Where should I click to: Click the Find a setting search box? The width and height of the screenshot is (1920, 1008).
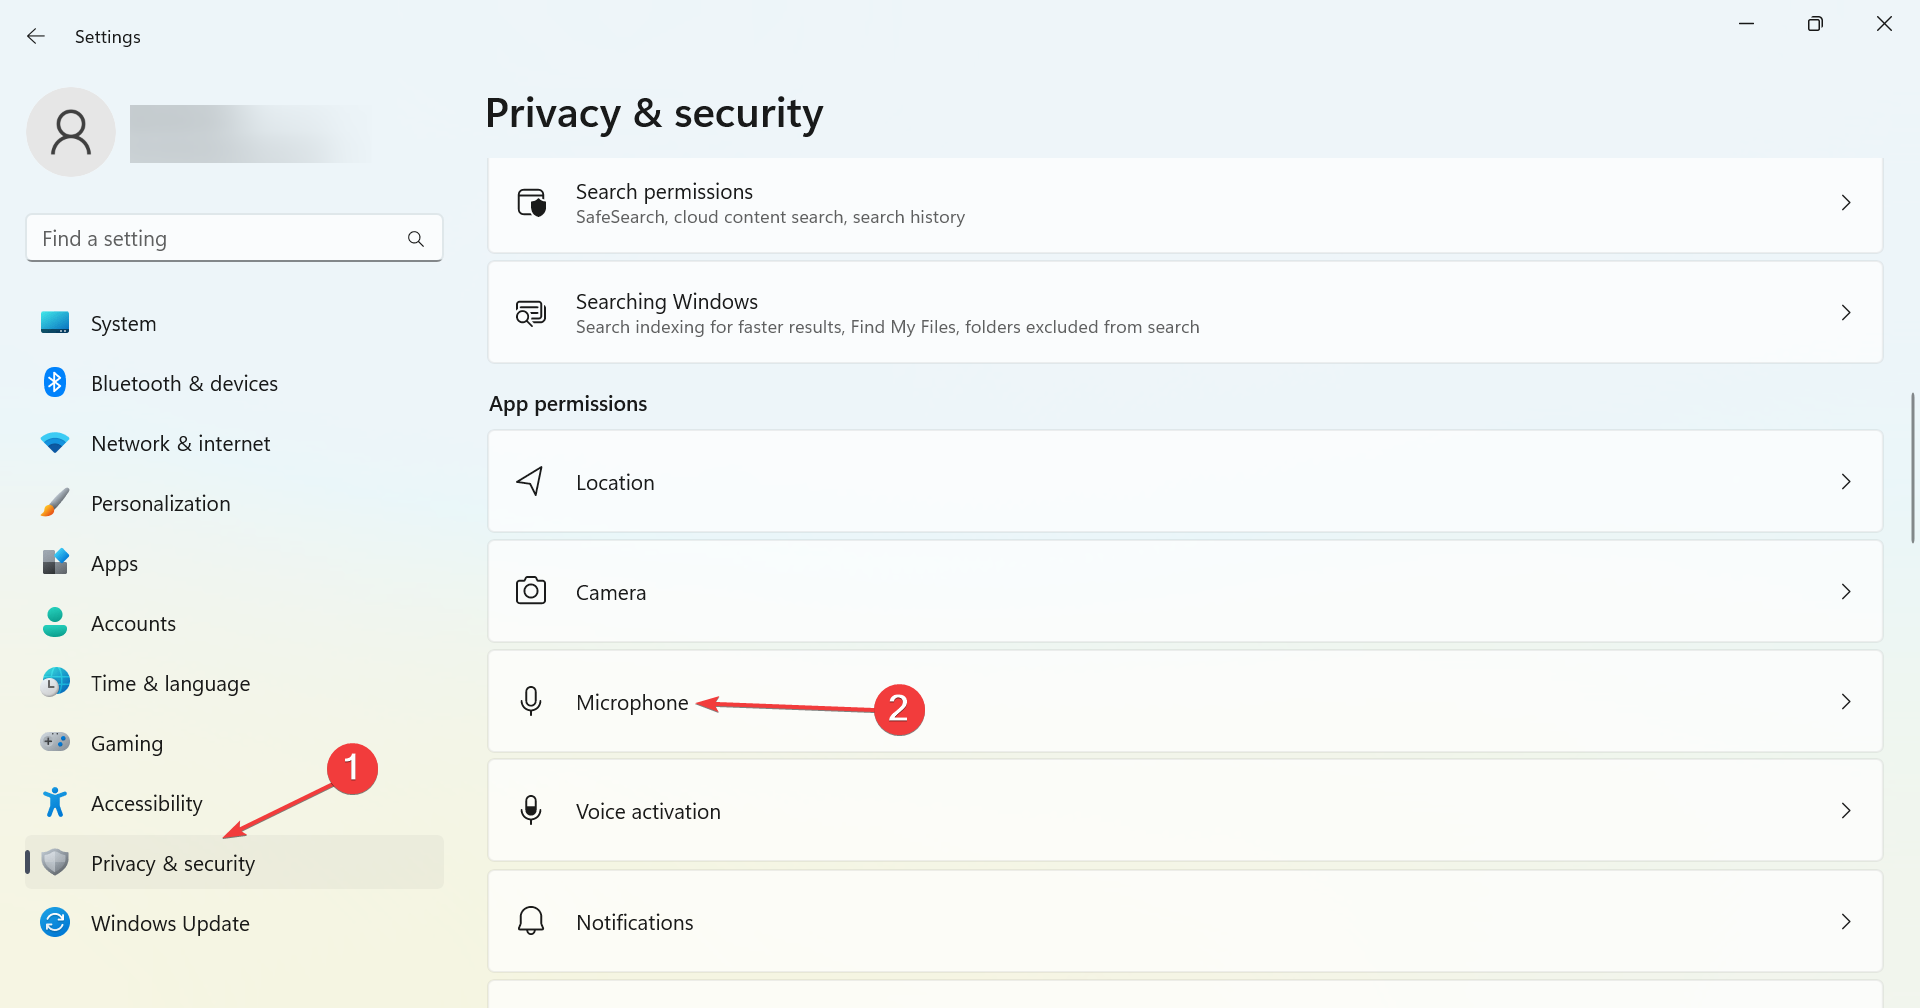click(234, 238)
